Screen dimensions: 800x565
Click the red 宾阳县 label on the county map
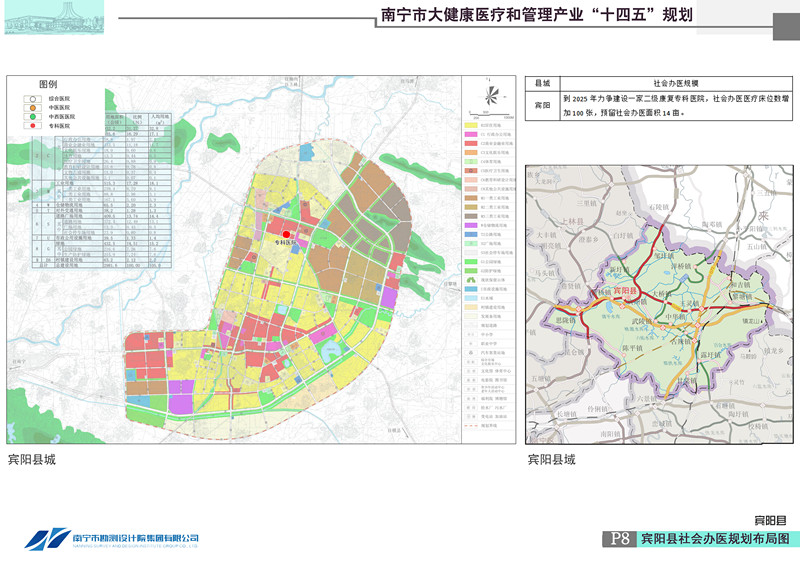click(626, 291)
